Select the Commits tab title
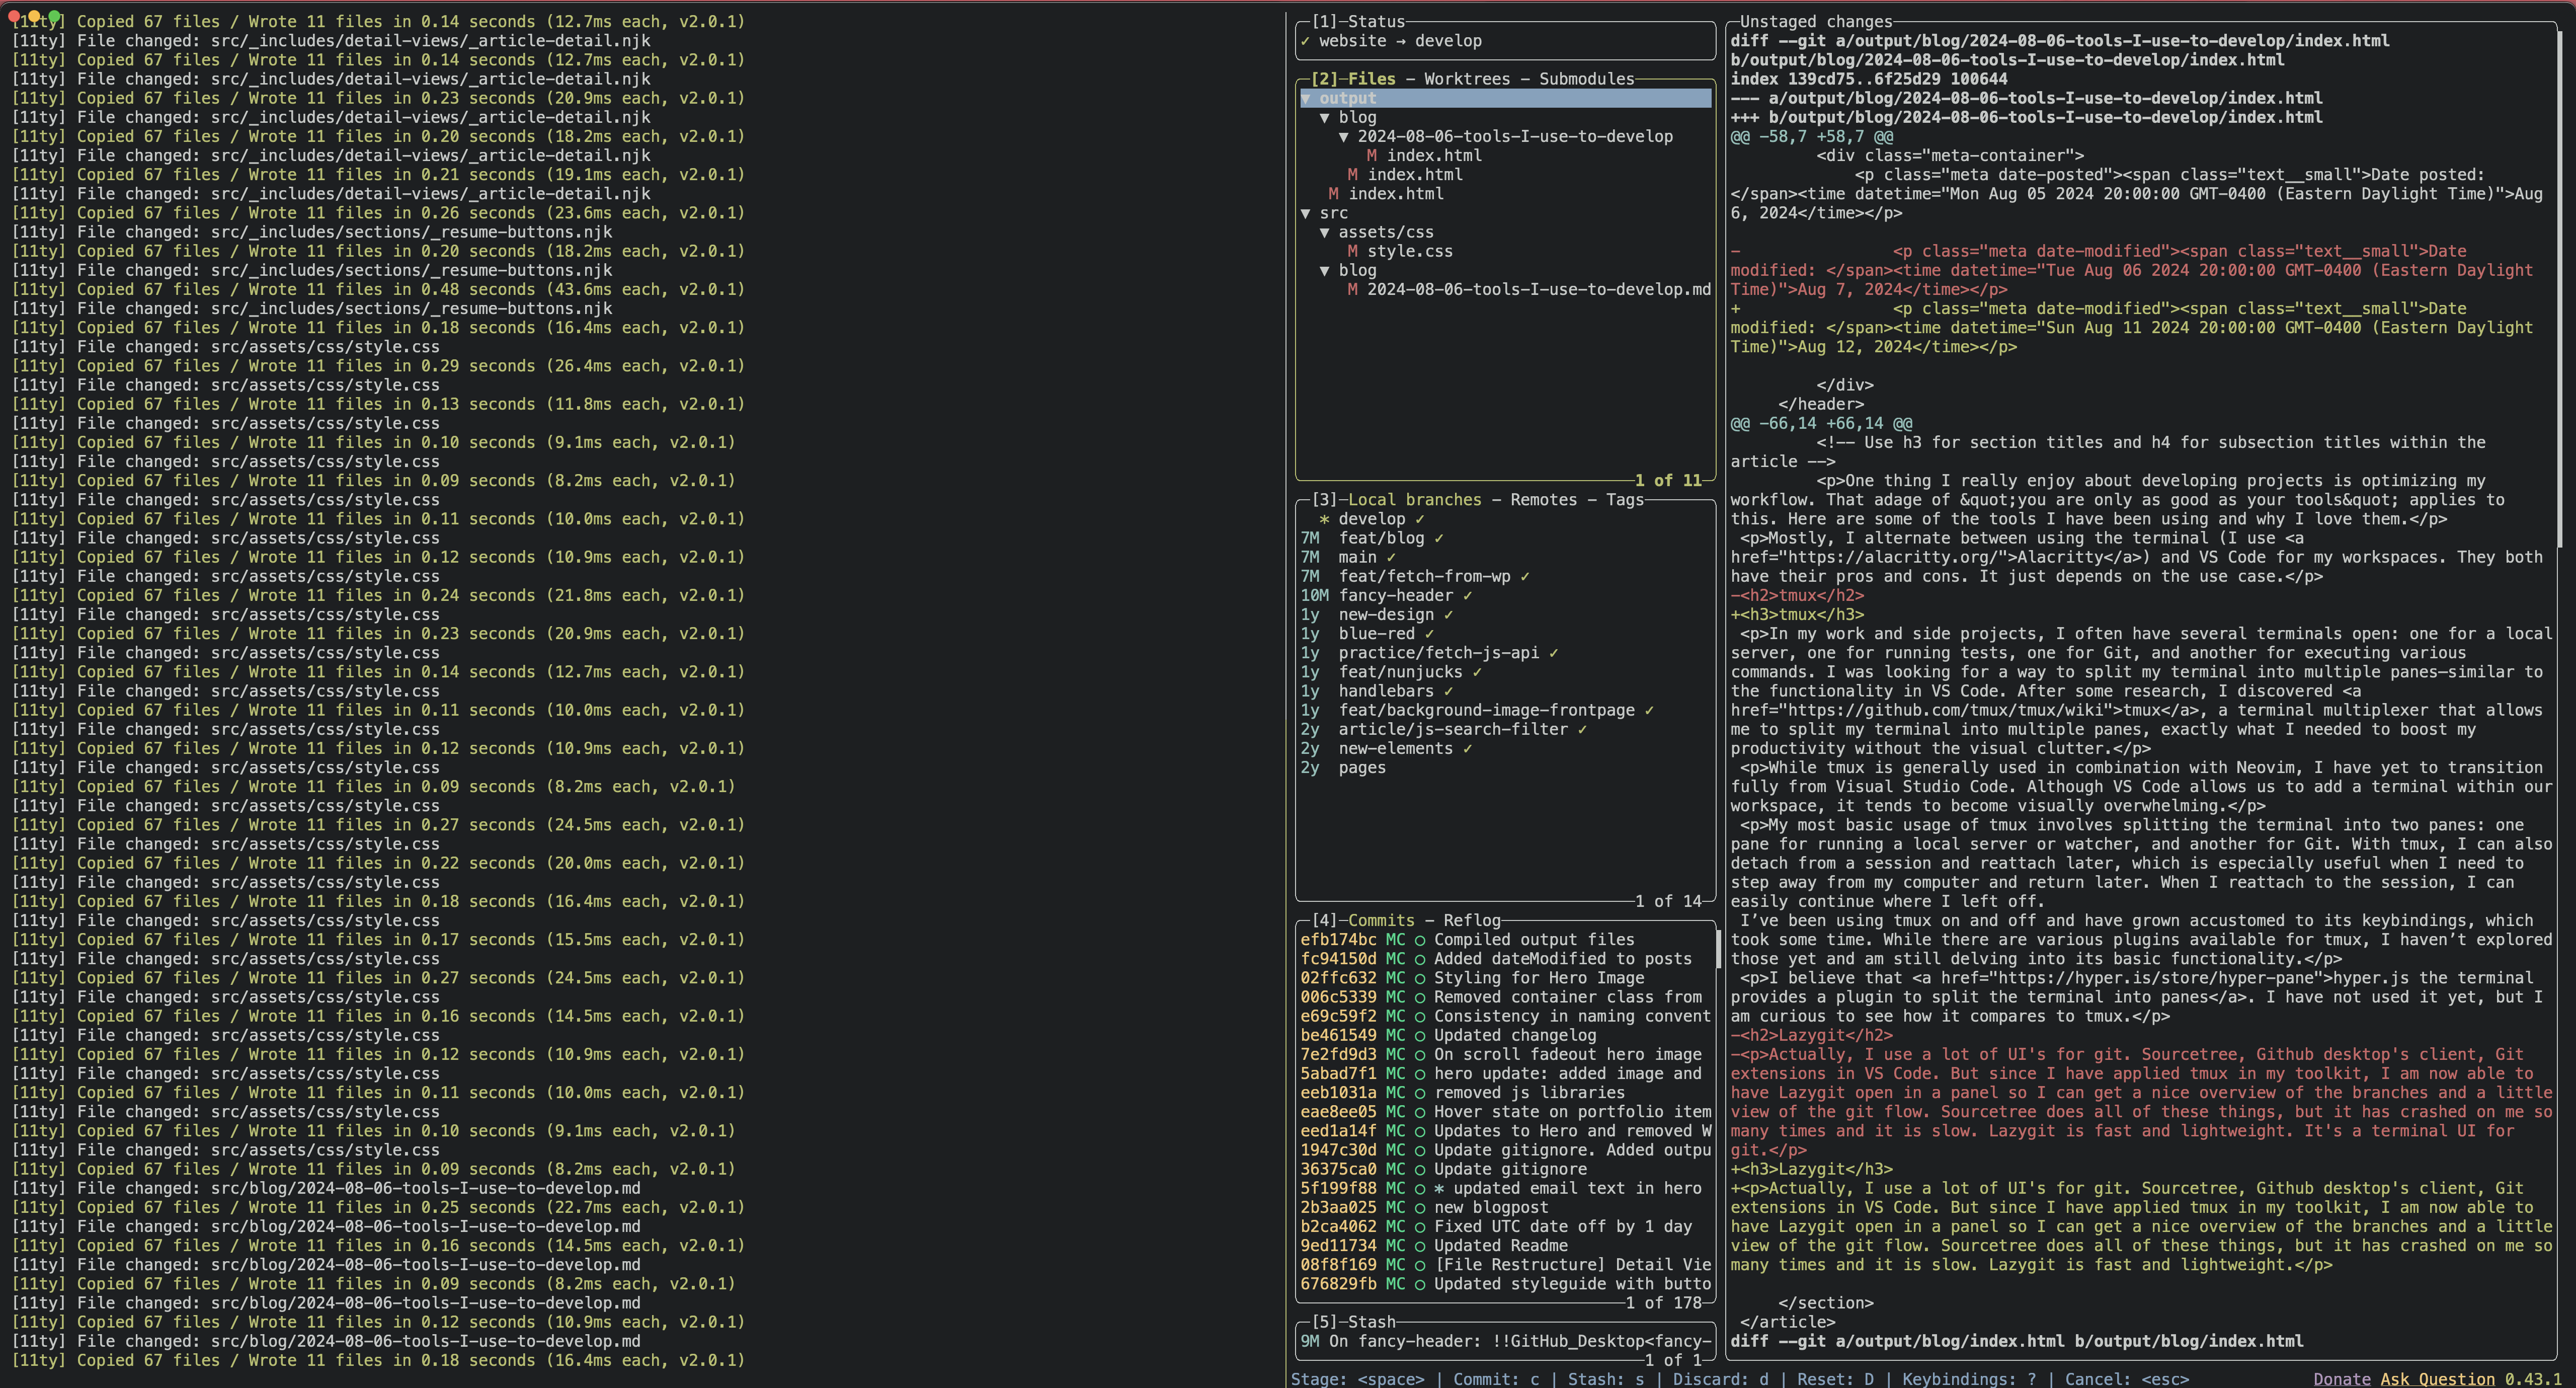Screen dimensions: 2576x1388 click(x=1381, y=921)
